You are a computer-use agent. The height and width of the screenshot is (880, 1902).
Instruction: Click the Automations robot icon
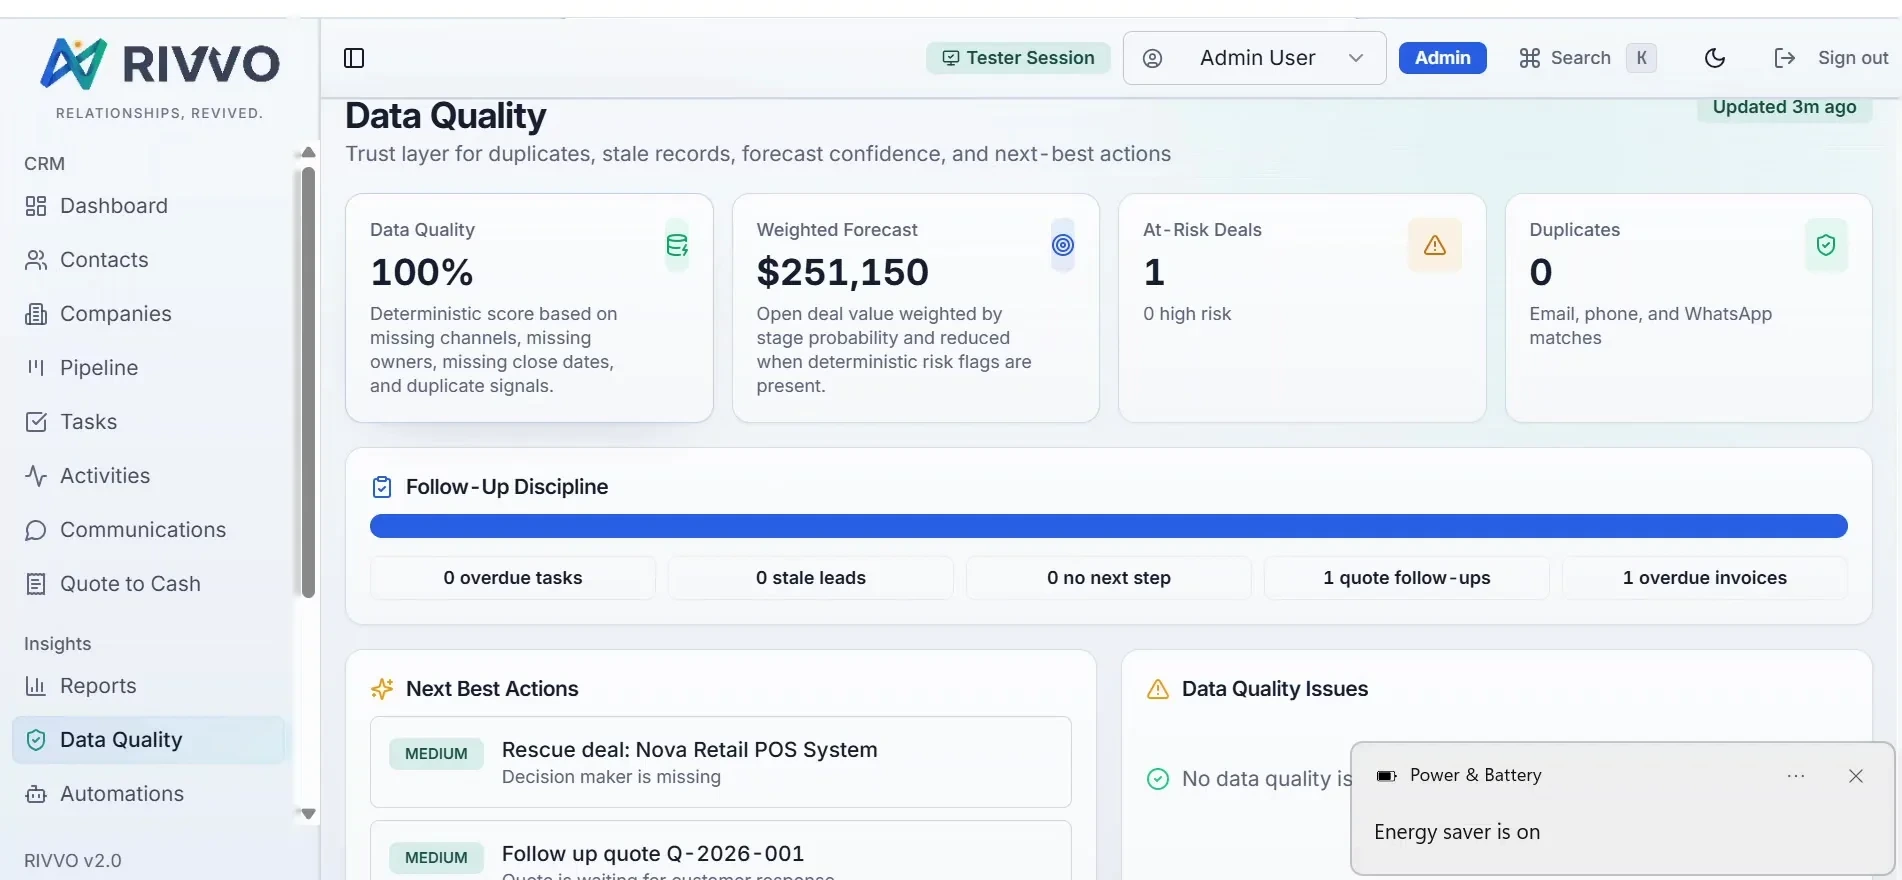coord(36,794)
